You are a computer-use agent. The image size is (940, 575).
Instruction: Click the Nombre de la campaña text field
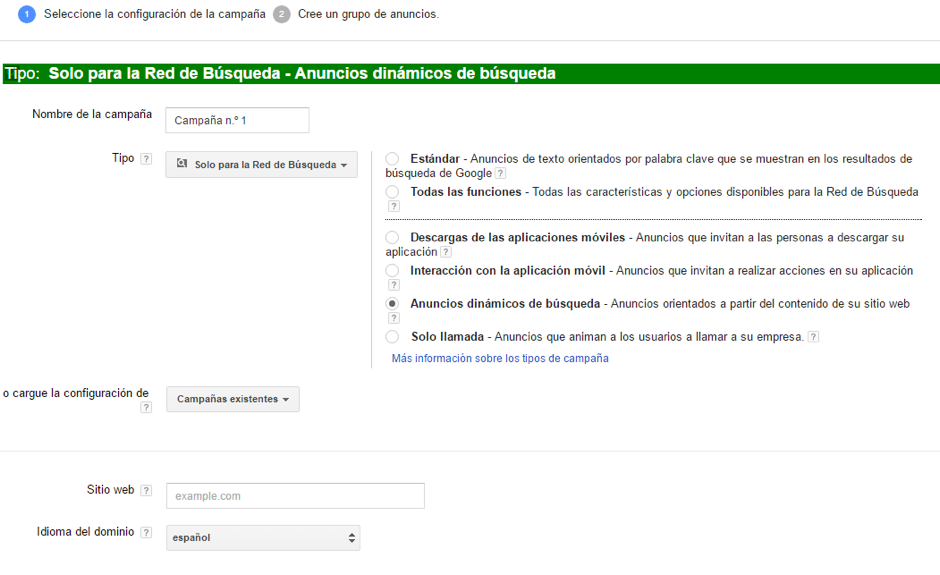point(237,120)
